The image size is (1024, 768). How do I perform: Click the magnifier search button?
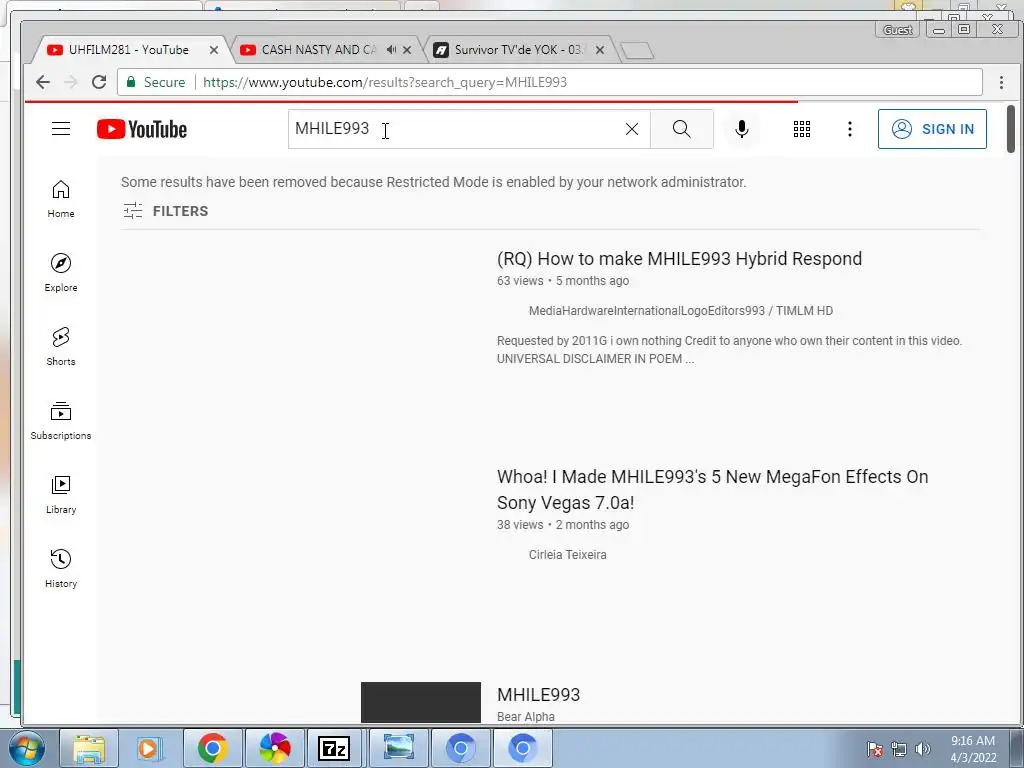click(x=681, y=129)
